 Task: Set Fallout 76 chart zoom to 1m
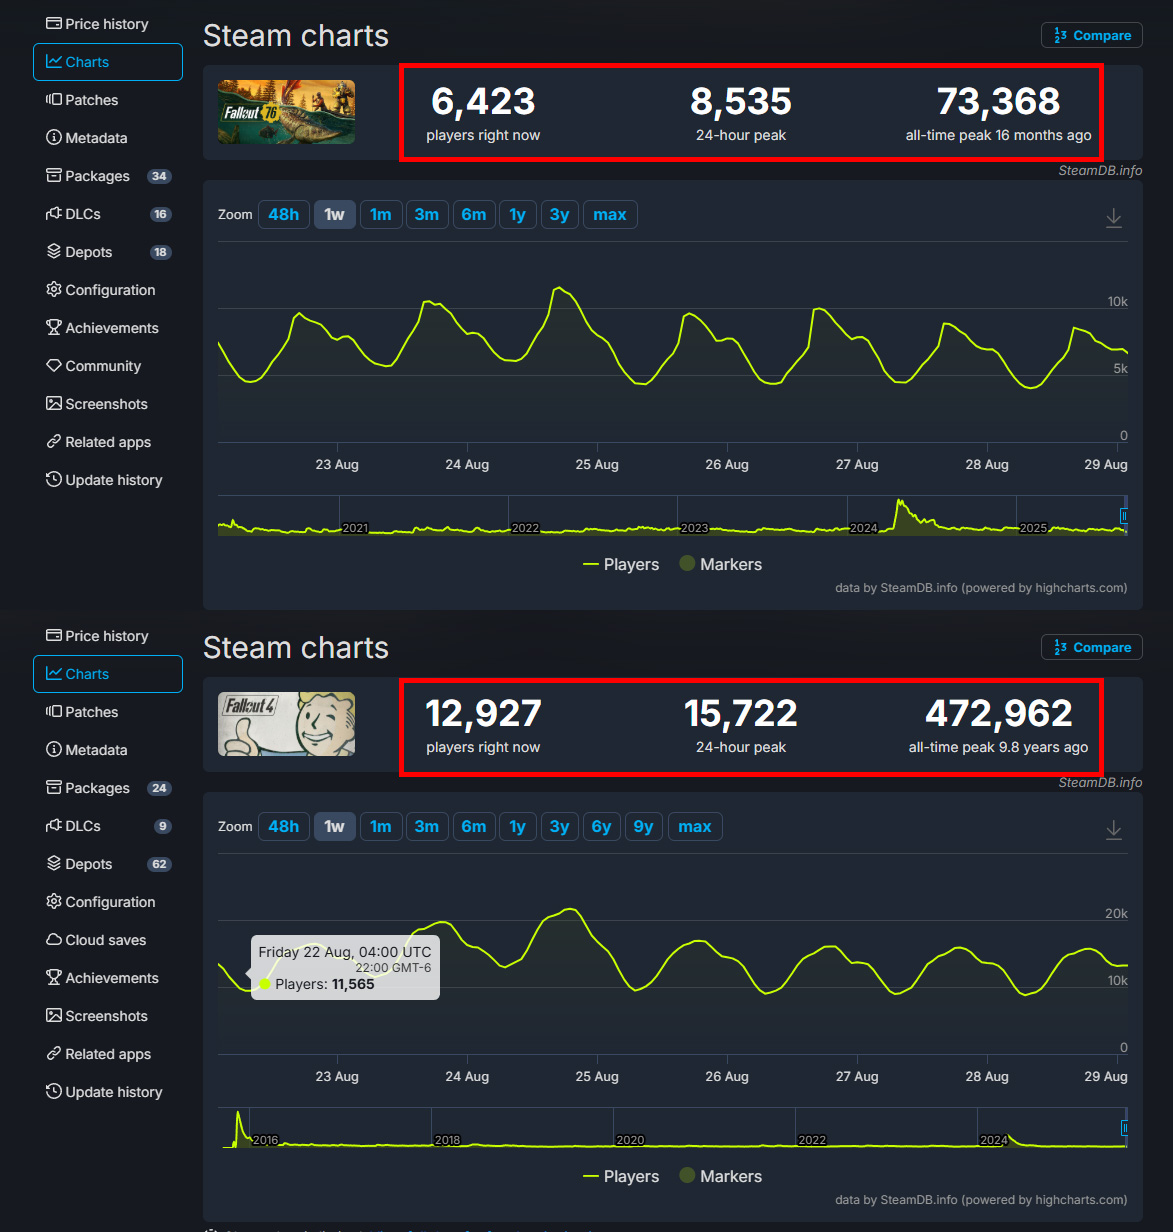(x=380, y=214)
